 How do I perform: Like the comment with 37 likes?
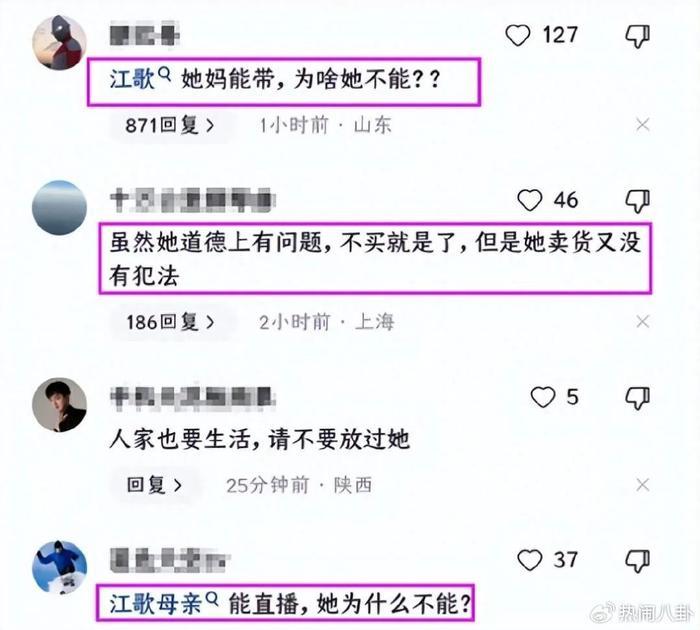coord(529,560)
